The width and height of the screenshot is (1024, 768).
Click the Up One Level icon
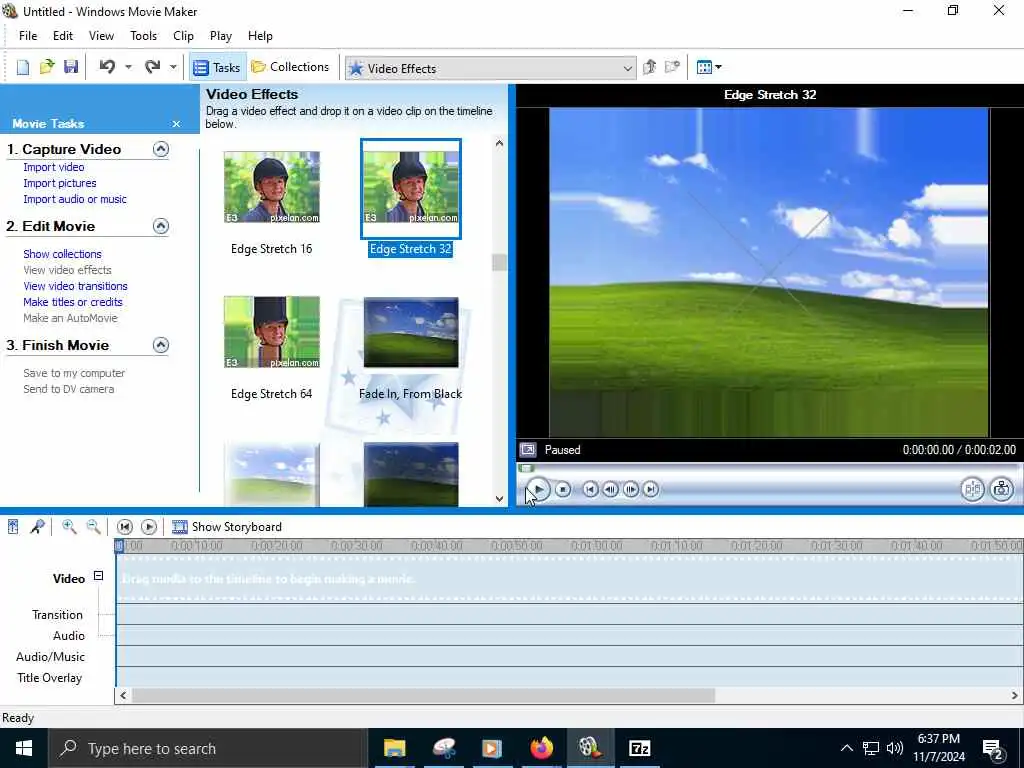649,67
